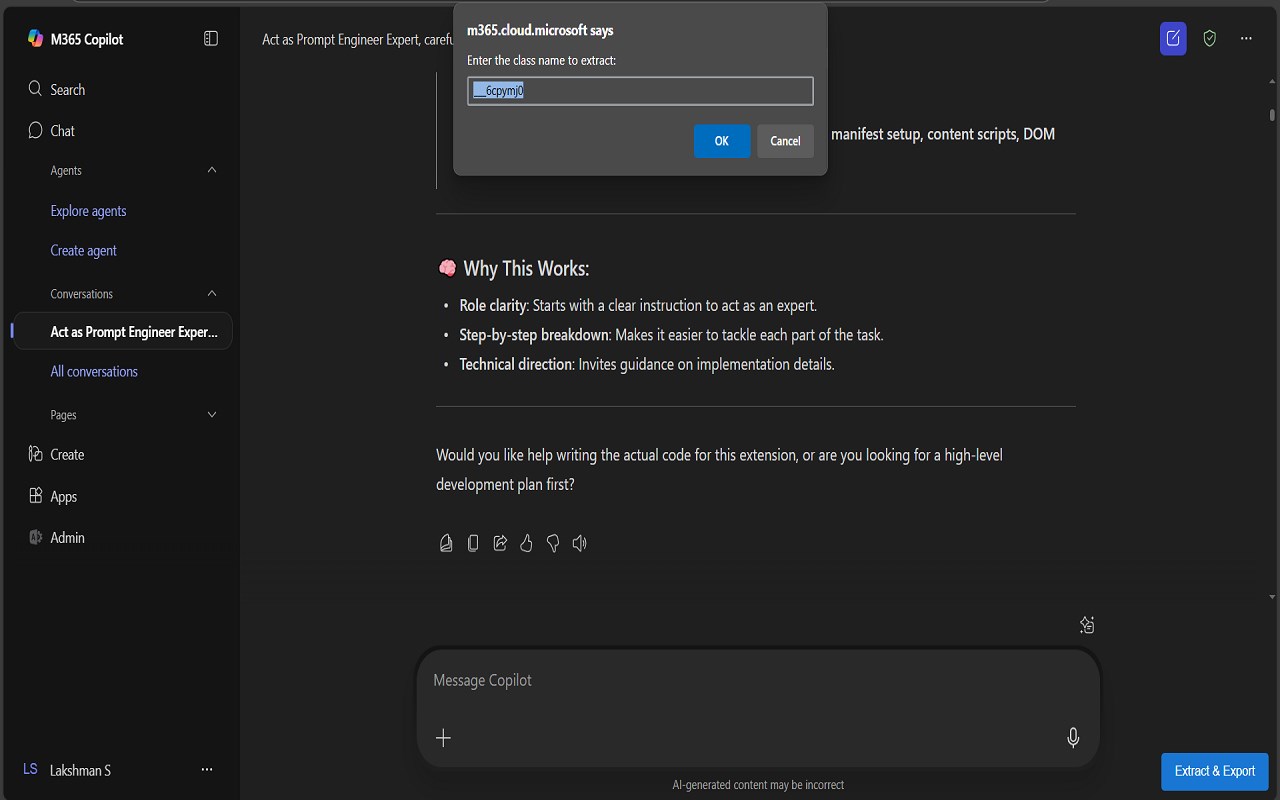Click the Role clarity bullet text
1280x800 pixels.
(638, 306)
